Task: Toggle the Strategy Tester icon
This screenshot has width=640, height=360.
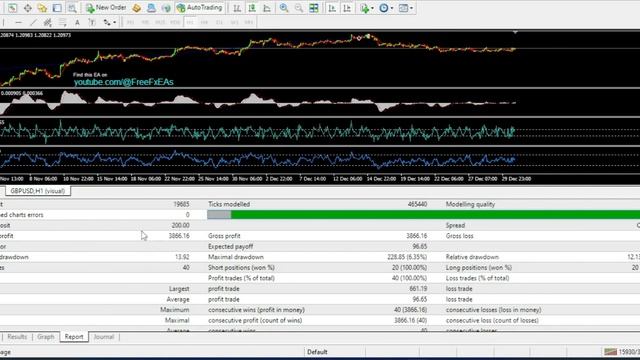Action: pos(72,8)
